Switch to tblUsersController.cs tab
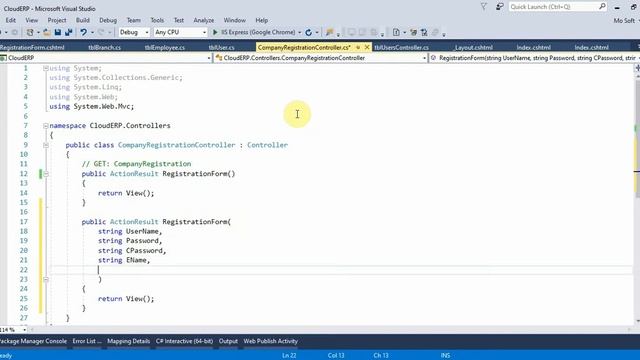Image resolution: width=640 pixels, height=360 pixels. tap(402, 47)
